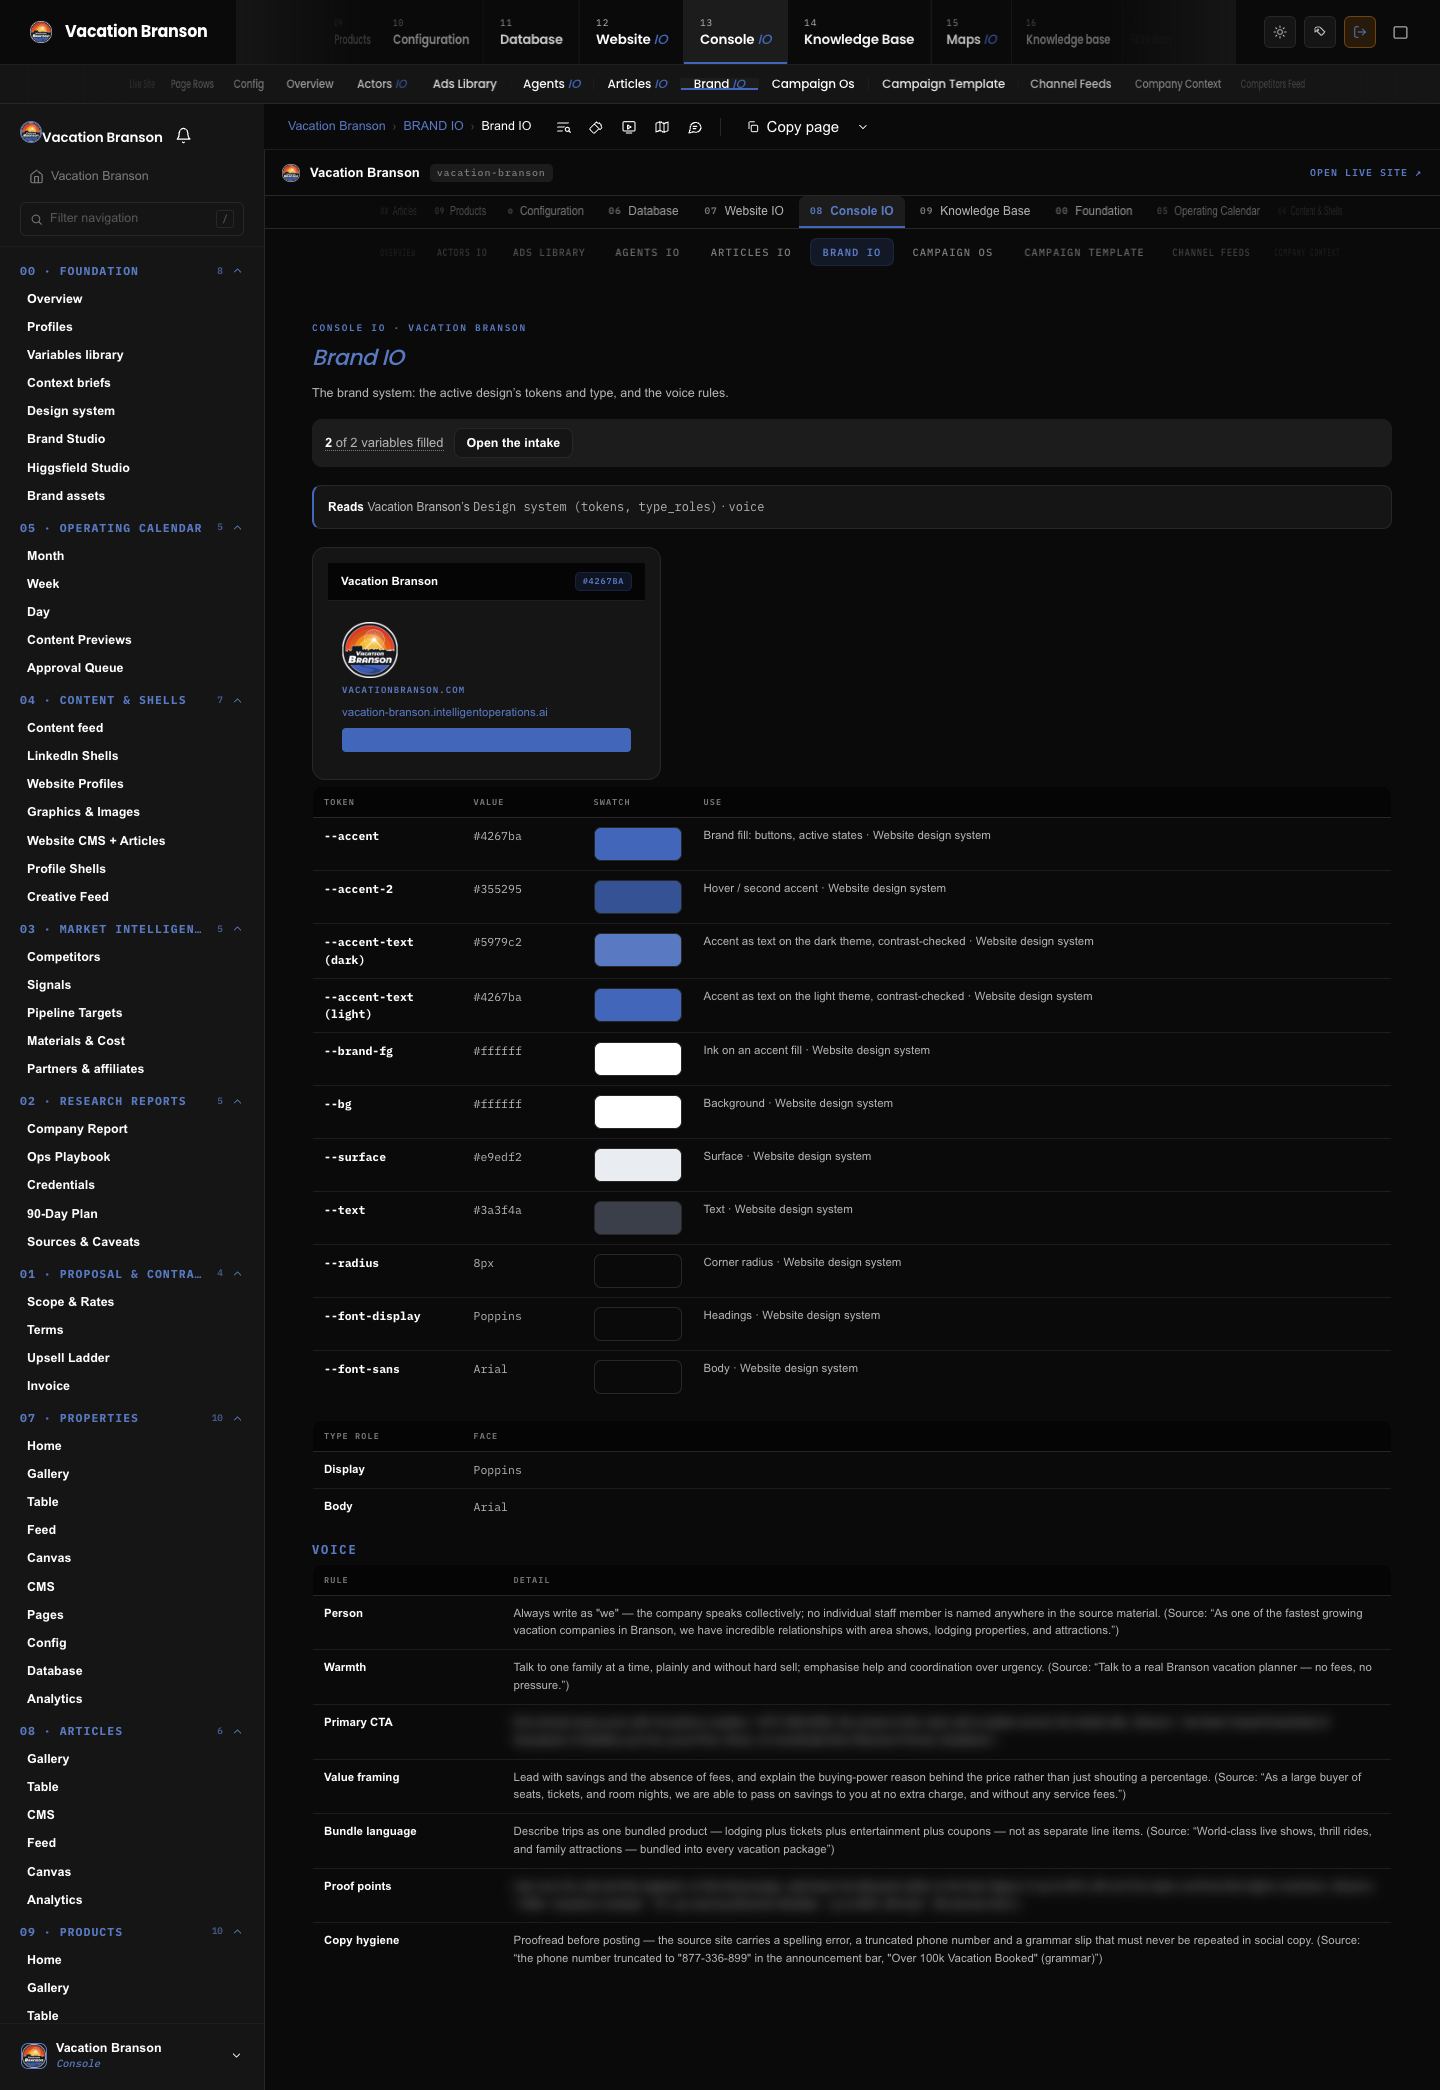Collapse the 05 Operating Calendar section
The width and height of the screenshot is (1440, 2090).
pyautogui.click(x=237, y=528)
